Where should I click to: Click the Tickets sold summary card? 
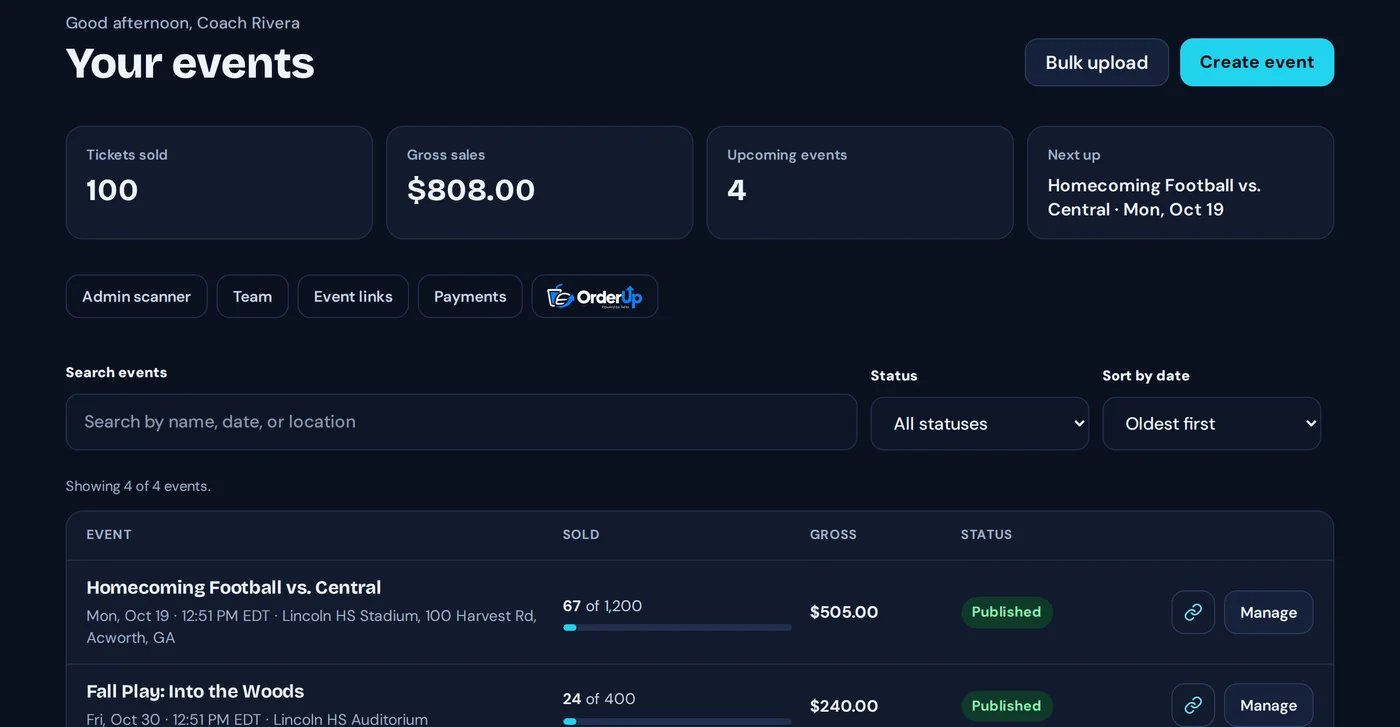pos(219,182)
